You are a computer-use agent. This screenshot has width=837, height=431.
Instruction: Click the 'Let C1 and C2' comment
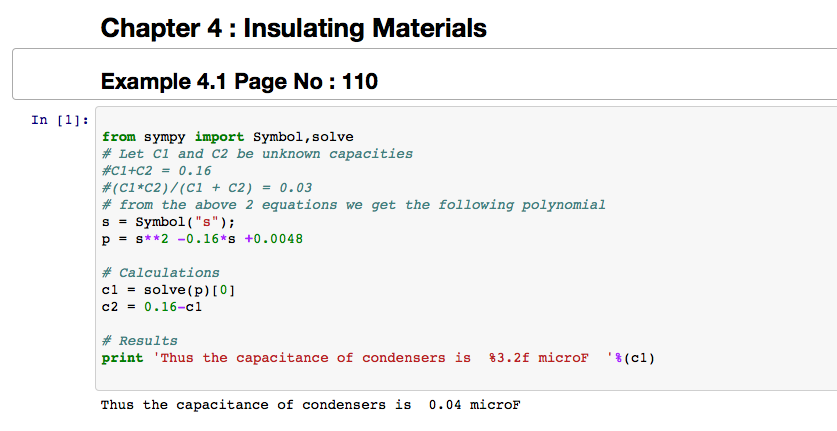pos(257,154)
